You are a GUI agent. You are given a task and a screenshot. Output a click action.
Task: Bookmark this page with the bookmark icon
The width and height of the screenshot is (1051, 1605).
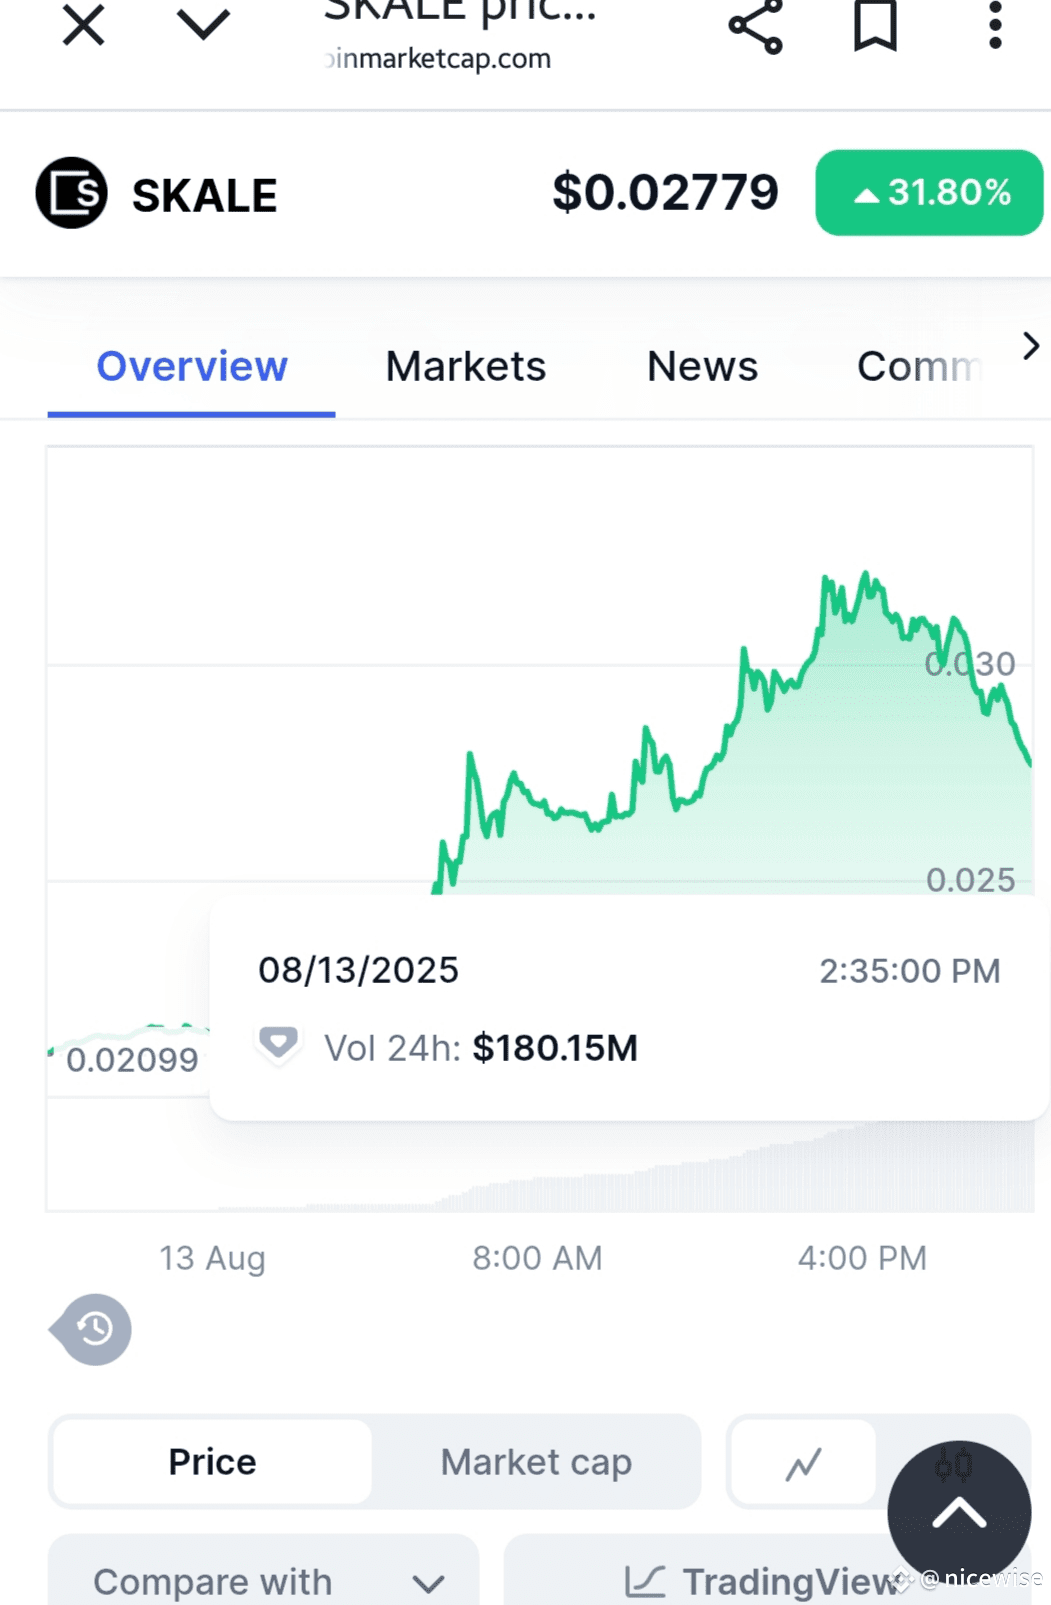click(875, 25)
